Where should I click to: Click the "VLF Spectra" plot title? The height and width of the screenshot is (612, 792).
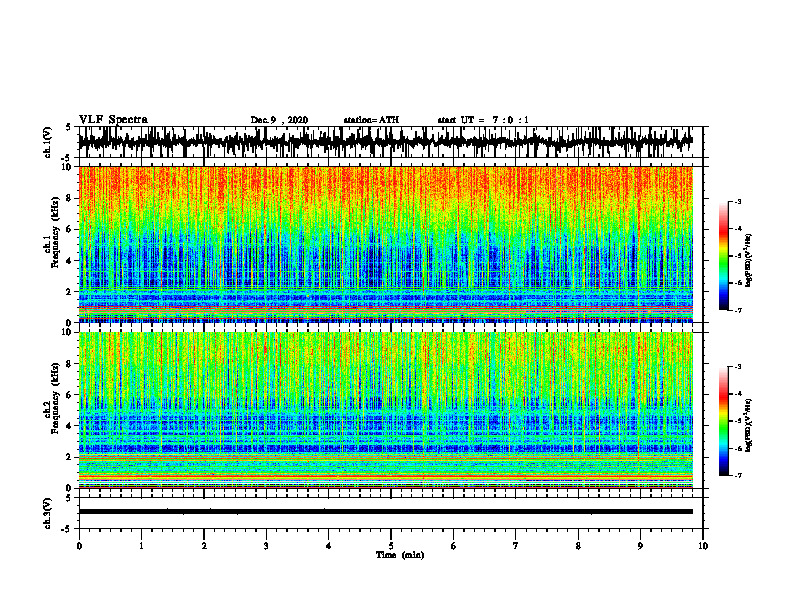(x=113, y=120)
